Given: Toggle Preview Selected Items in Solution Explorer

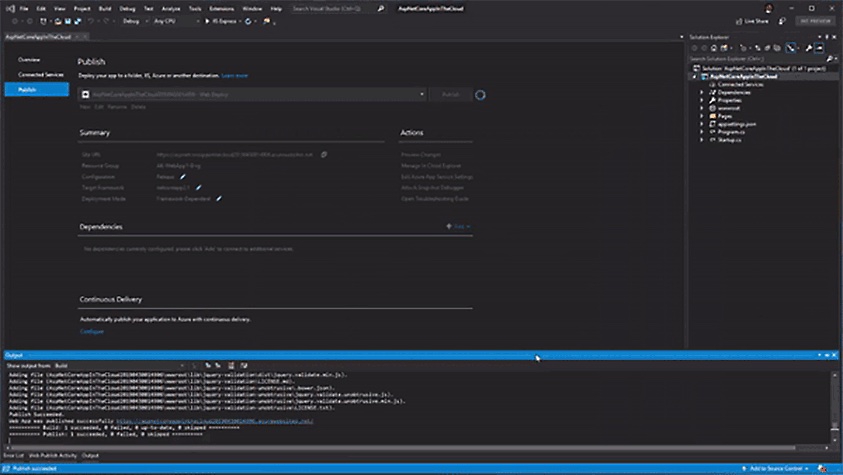Looking at the screenshot, I should coord(820,47).
